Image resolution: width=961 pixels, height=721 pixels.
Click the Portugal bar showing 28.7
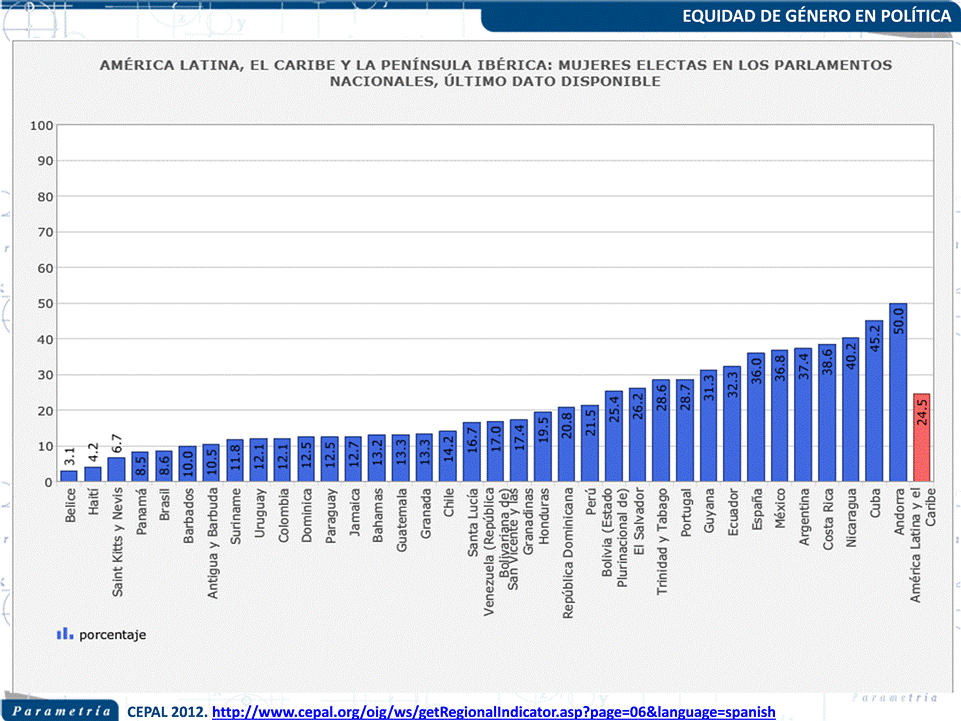685,431
